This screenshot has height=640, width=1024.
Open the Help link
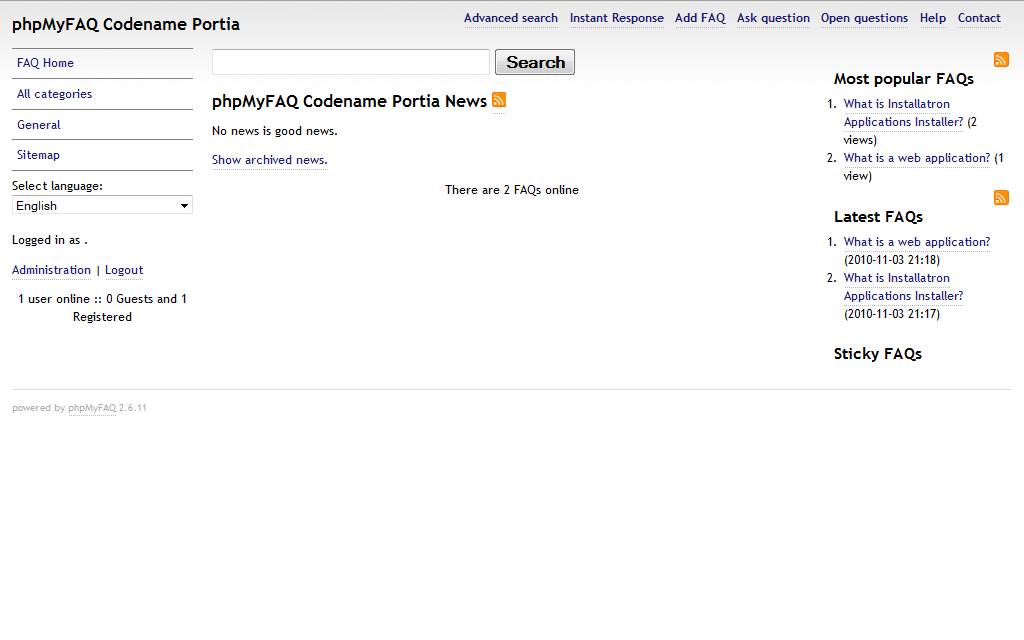(932, 18)
